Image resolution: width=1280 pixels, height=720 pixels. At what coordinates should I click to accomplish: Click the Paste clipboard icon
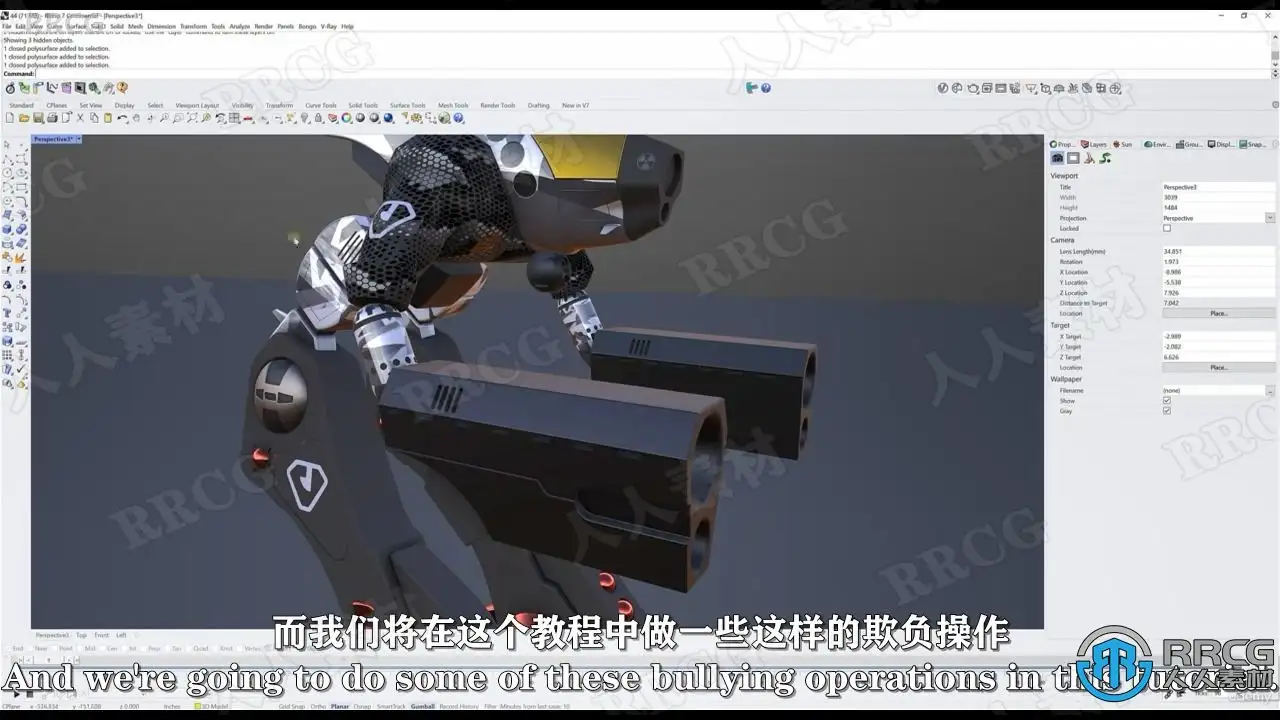click(108, 118)
